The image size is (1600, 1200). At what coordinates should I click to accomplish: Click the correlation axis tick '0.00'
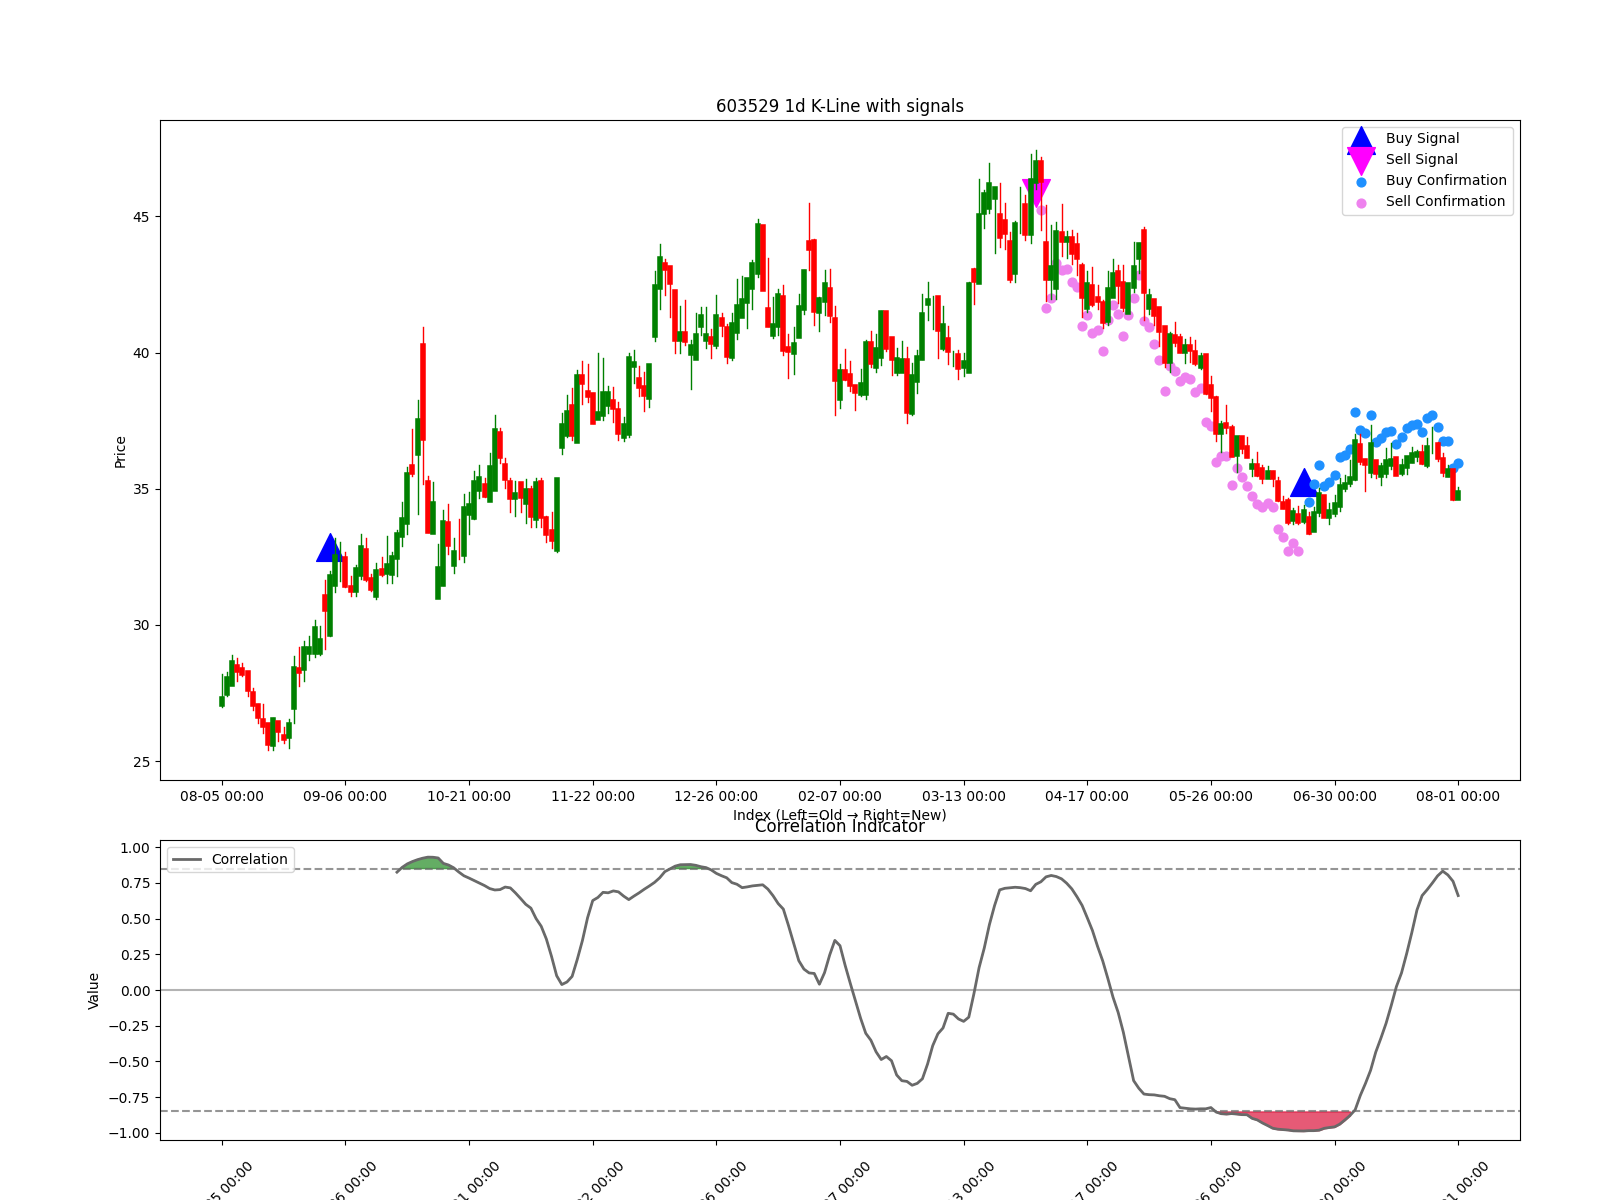click(135, 991)
